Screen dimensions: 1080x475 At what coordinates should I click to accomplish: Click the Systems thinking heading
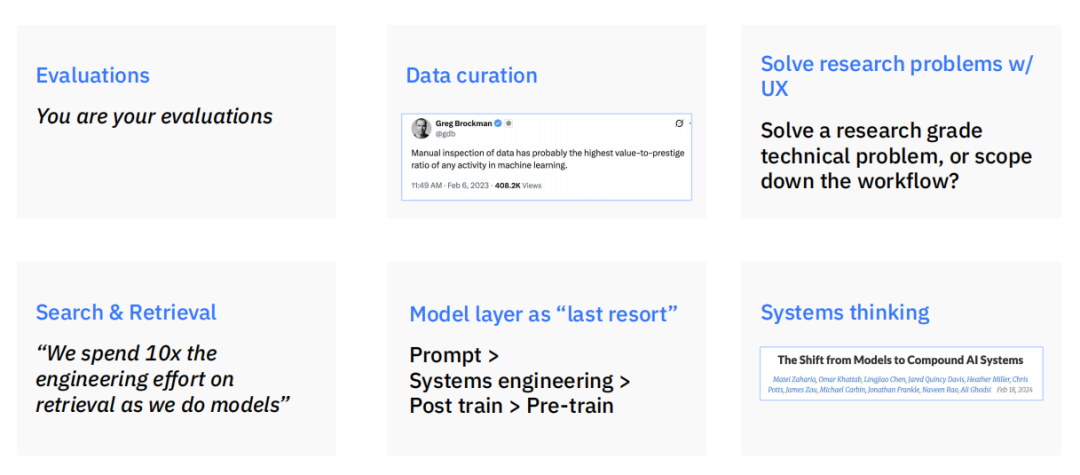845,313
